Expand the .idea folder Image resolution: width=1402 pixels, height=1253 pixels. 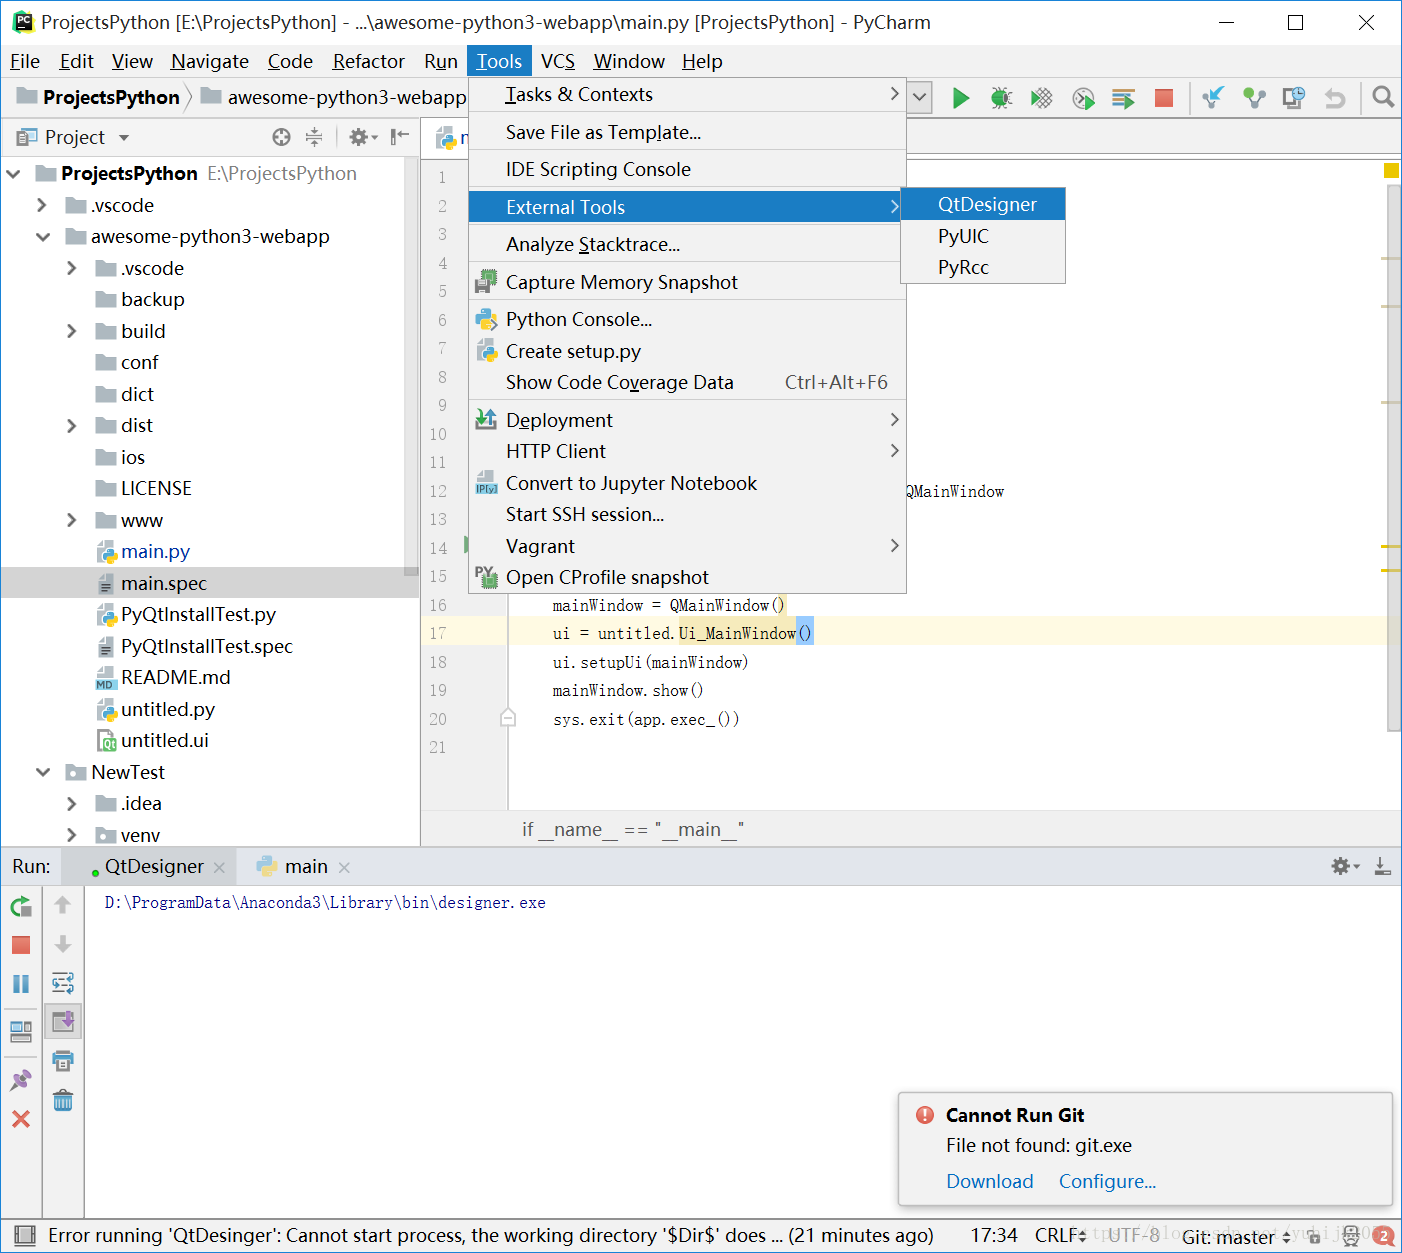click(x=72, y=804)
